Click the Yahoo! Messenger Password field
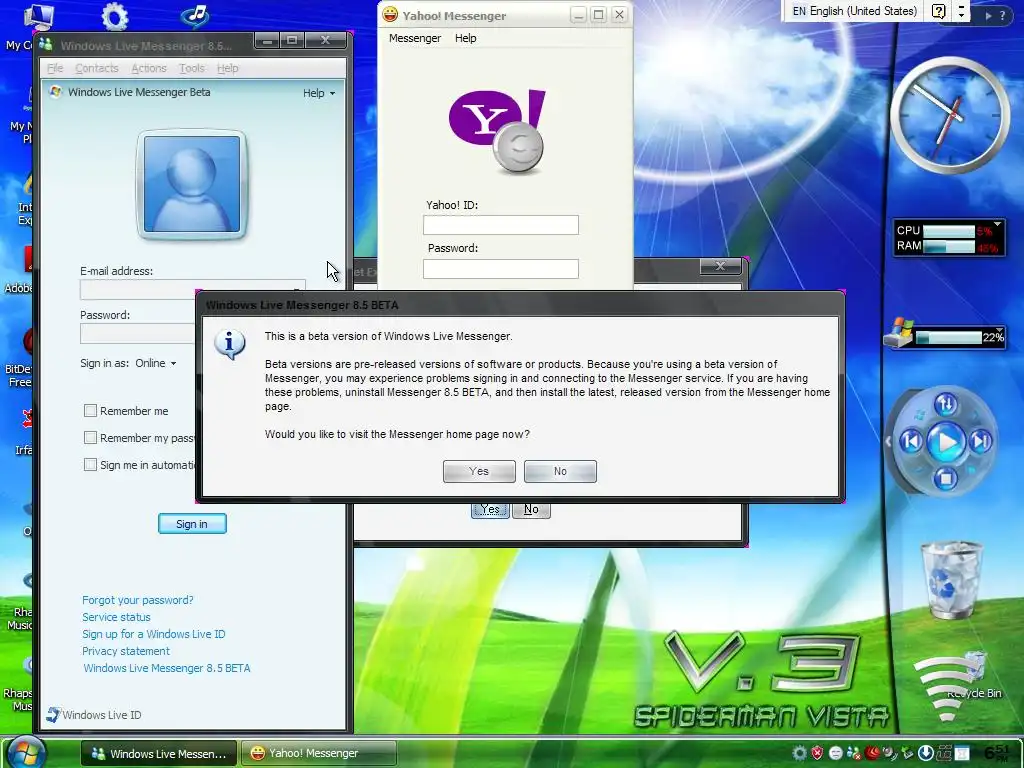 tap(501, 268)
